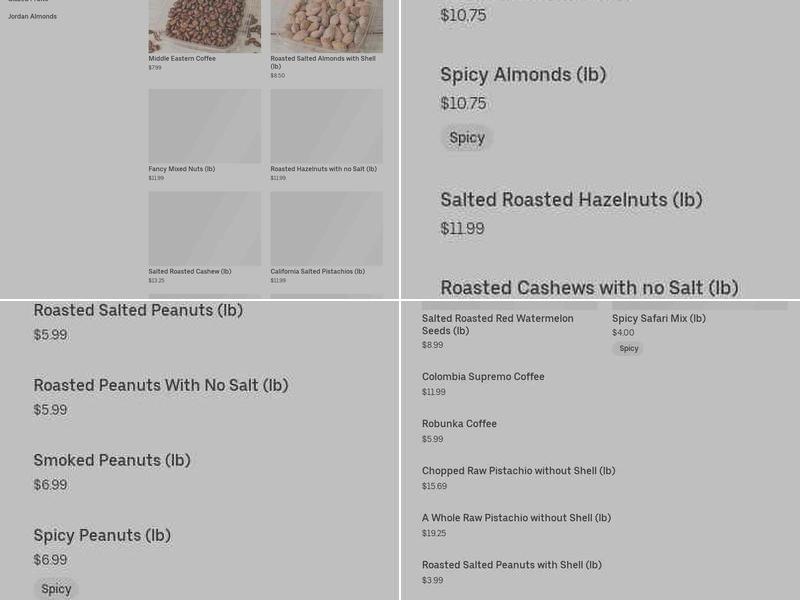Open the Robunka Coffee product entry

[459, 424]
